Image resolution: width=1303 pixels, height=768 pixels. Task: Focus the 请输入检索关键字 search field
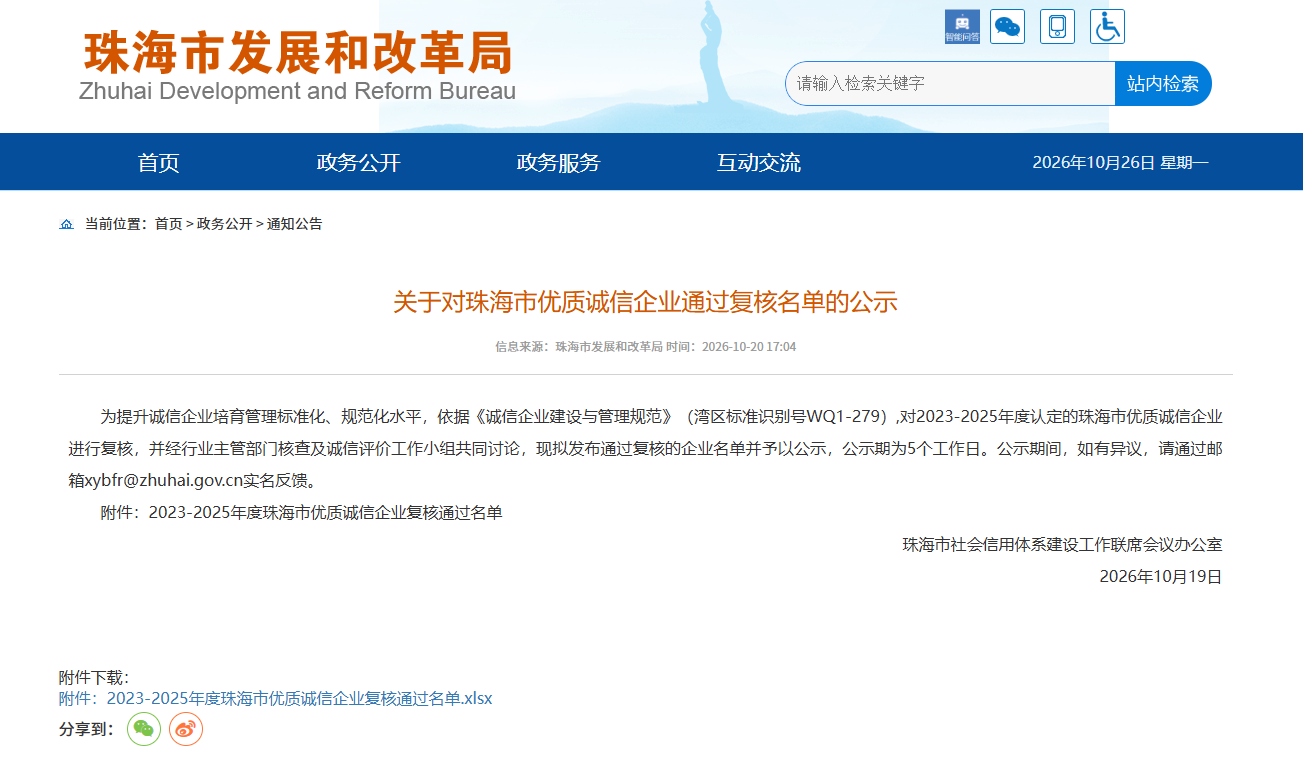(x=950, y=83)
